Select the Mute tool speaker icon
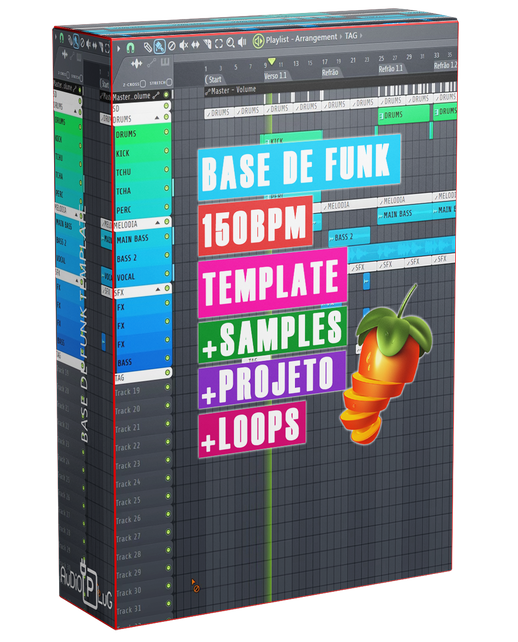This screenshot has width=518, height=642. pos(184,45)
